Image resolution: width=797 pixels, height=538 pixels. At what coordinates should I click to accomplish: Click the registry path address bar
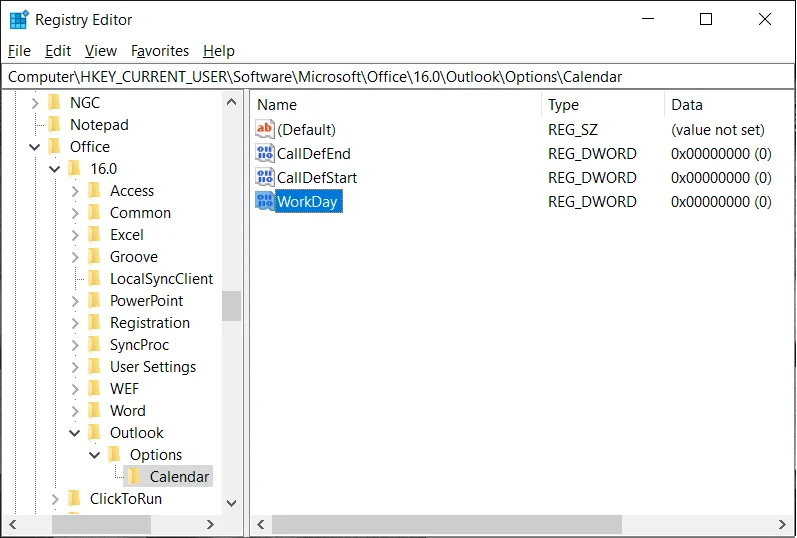click(x=398, y=77)
